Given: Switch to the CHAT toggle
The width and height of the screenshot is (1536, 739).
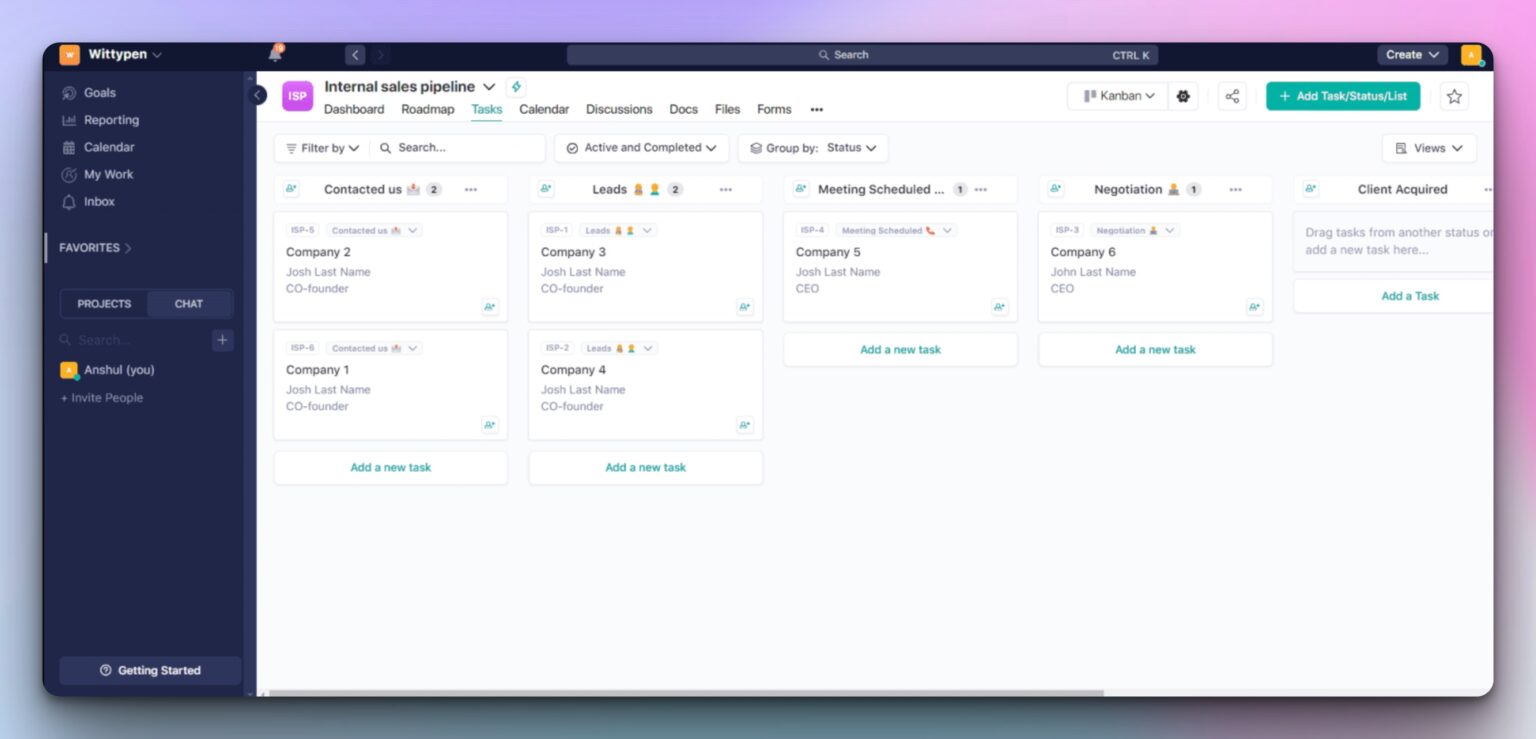Looking at the screenshot, I should pos(189,304).
